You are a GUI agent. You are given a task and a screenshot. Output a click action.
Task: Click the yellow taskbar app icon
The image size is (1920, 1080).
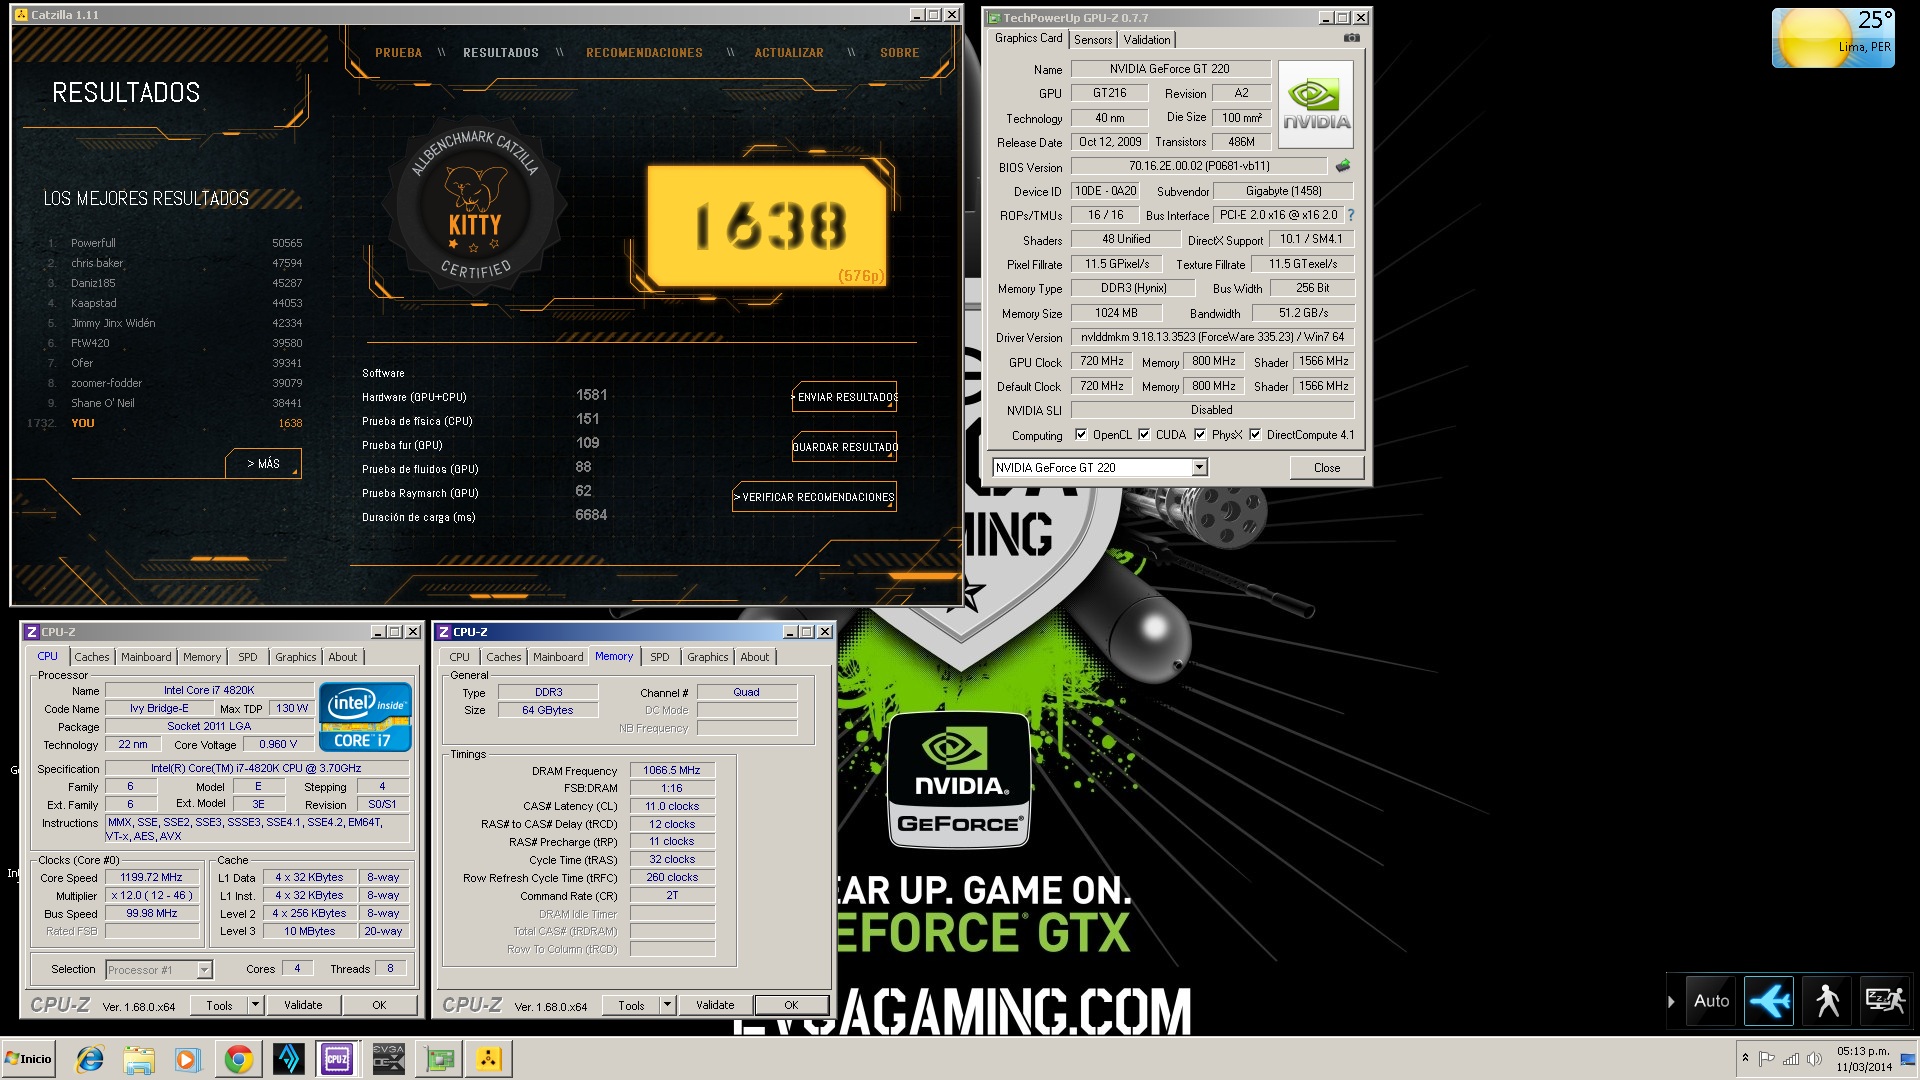pyautogui.click(x=489, y=1059)
